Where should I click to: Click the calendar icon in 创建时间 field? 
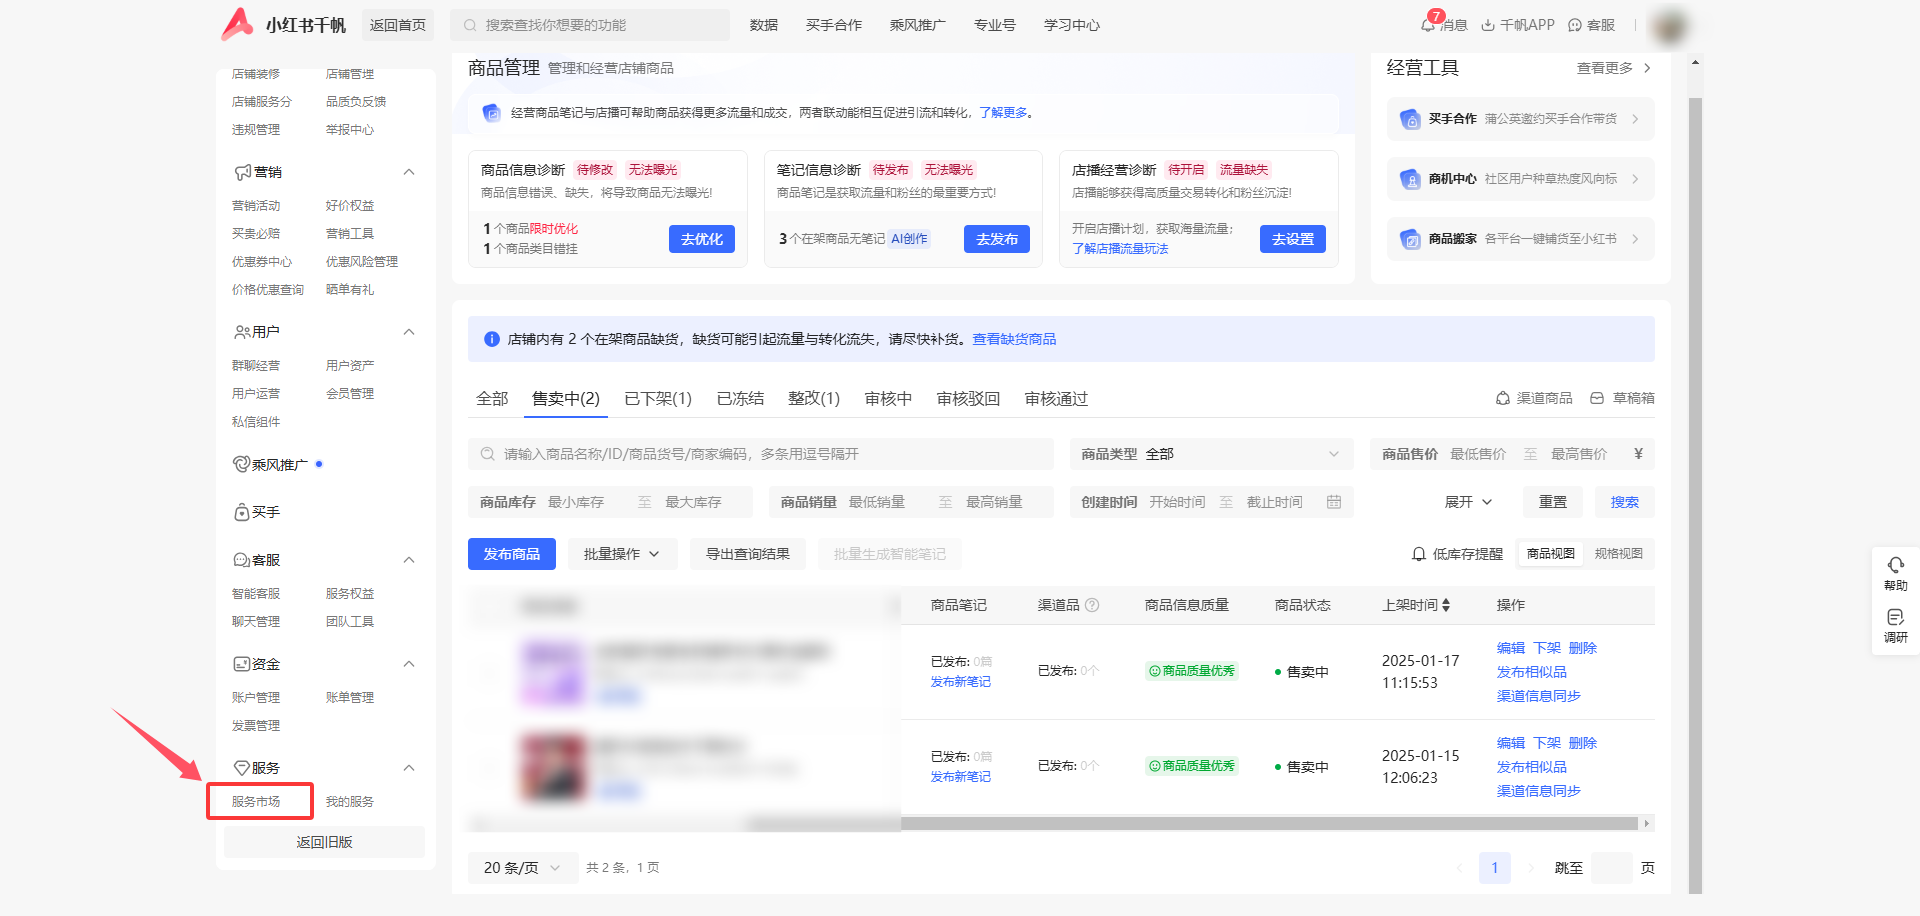point(1334,502)
